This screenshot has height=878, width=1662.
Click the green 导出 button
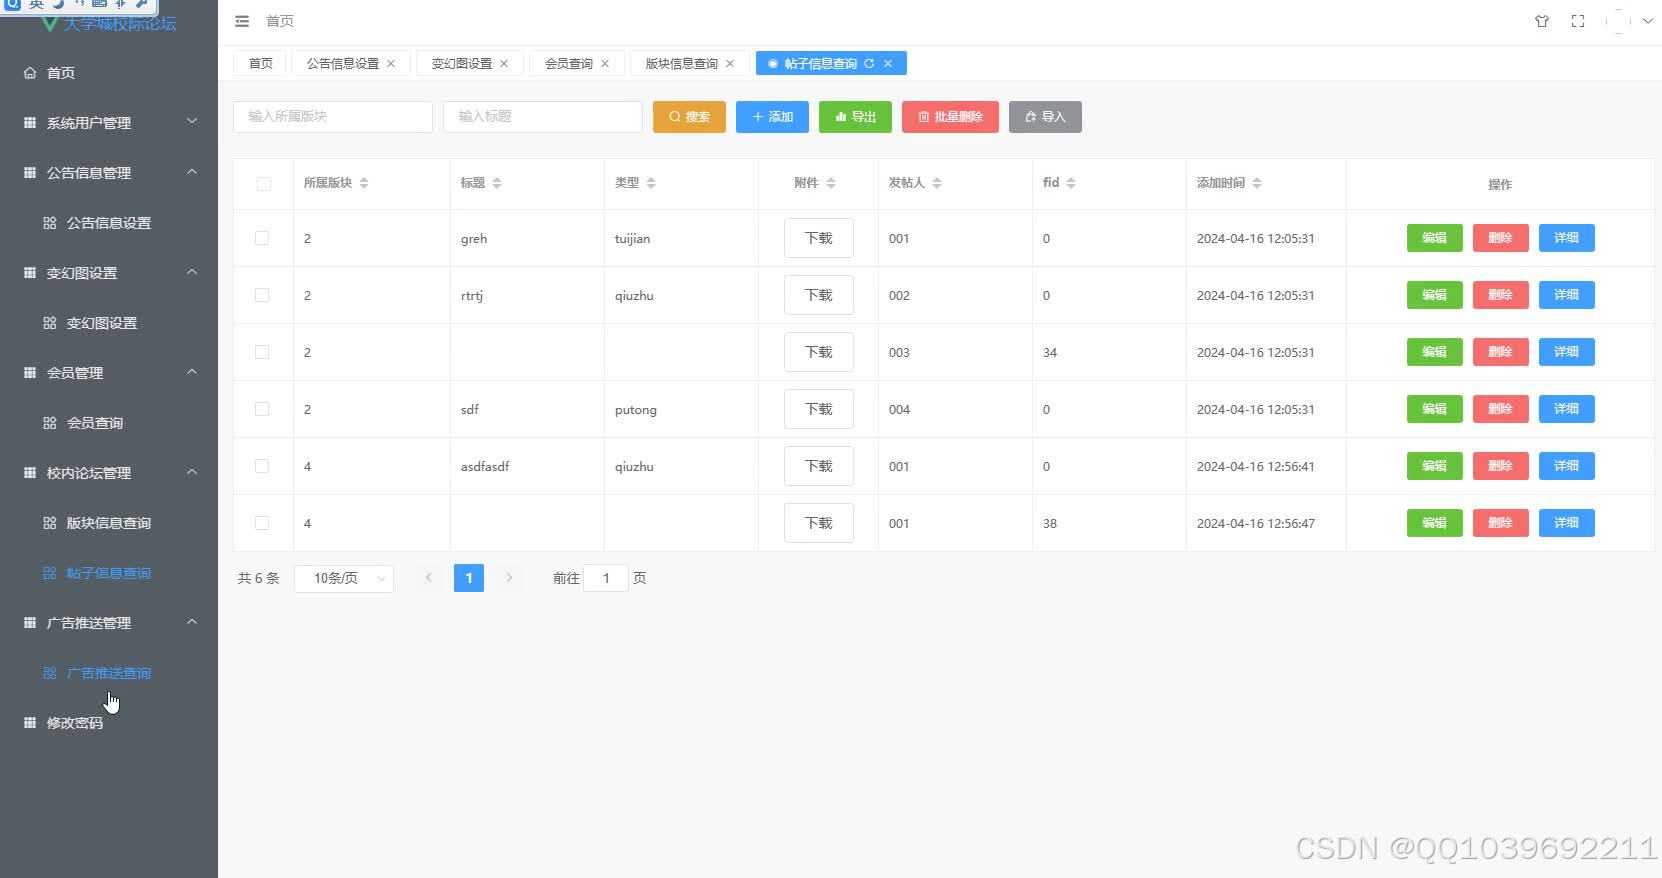(855, 117)
